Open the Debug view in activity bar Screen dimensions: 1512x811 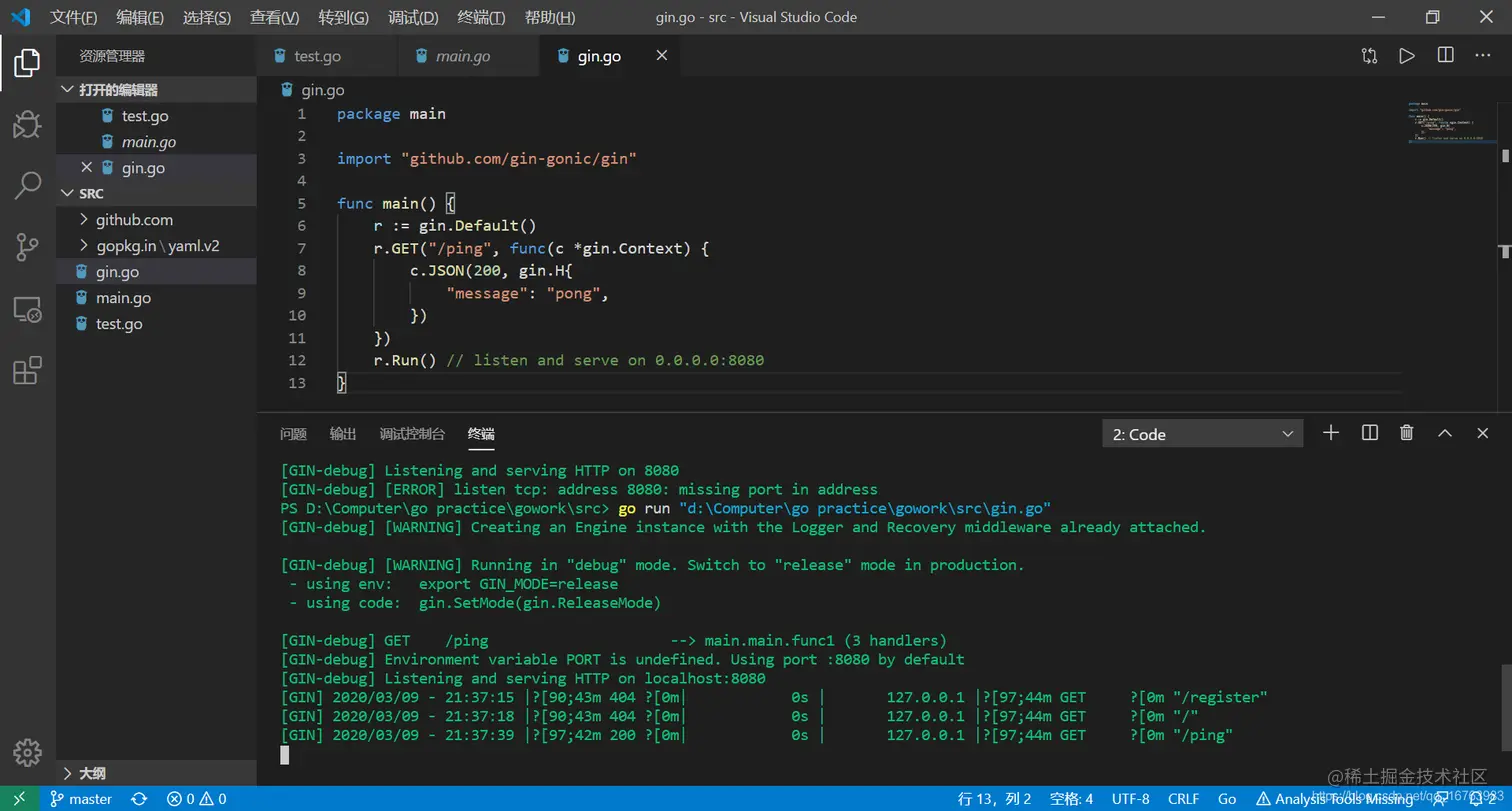27,124
